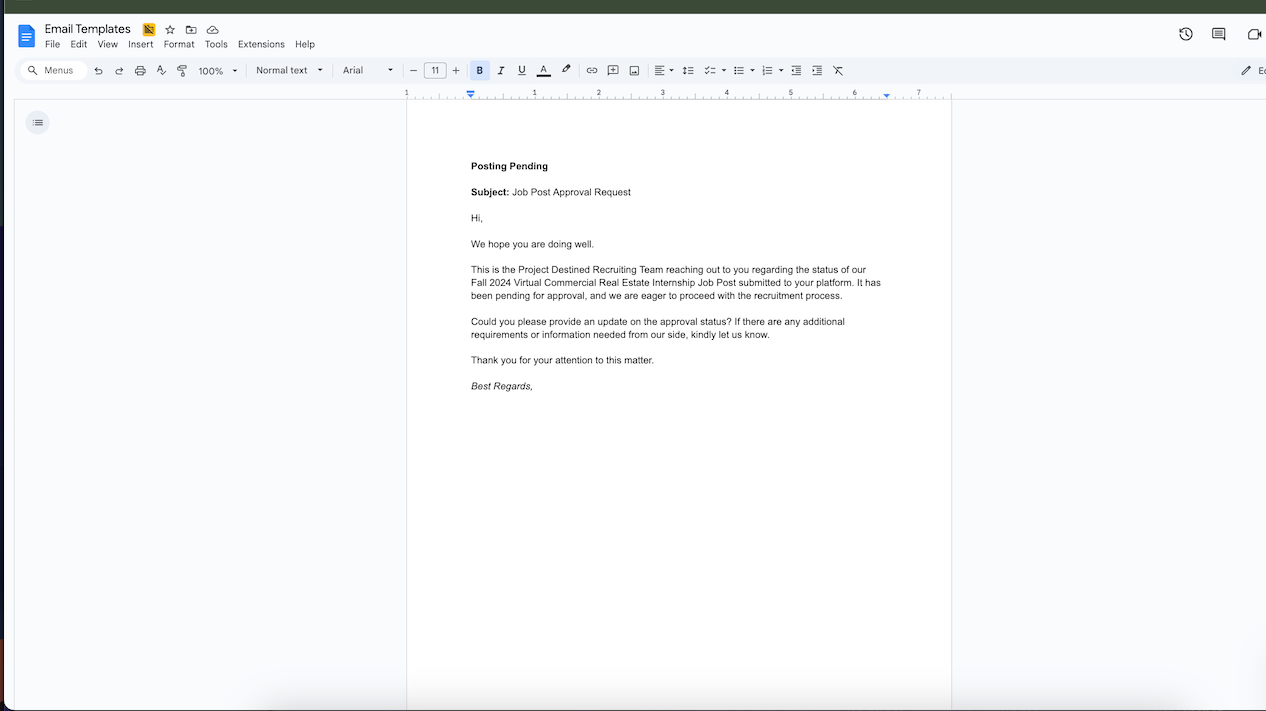Click the left indent ruler marker
Screen dimensions: 1266x711
click(x=471, y=94)
